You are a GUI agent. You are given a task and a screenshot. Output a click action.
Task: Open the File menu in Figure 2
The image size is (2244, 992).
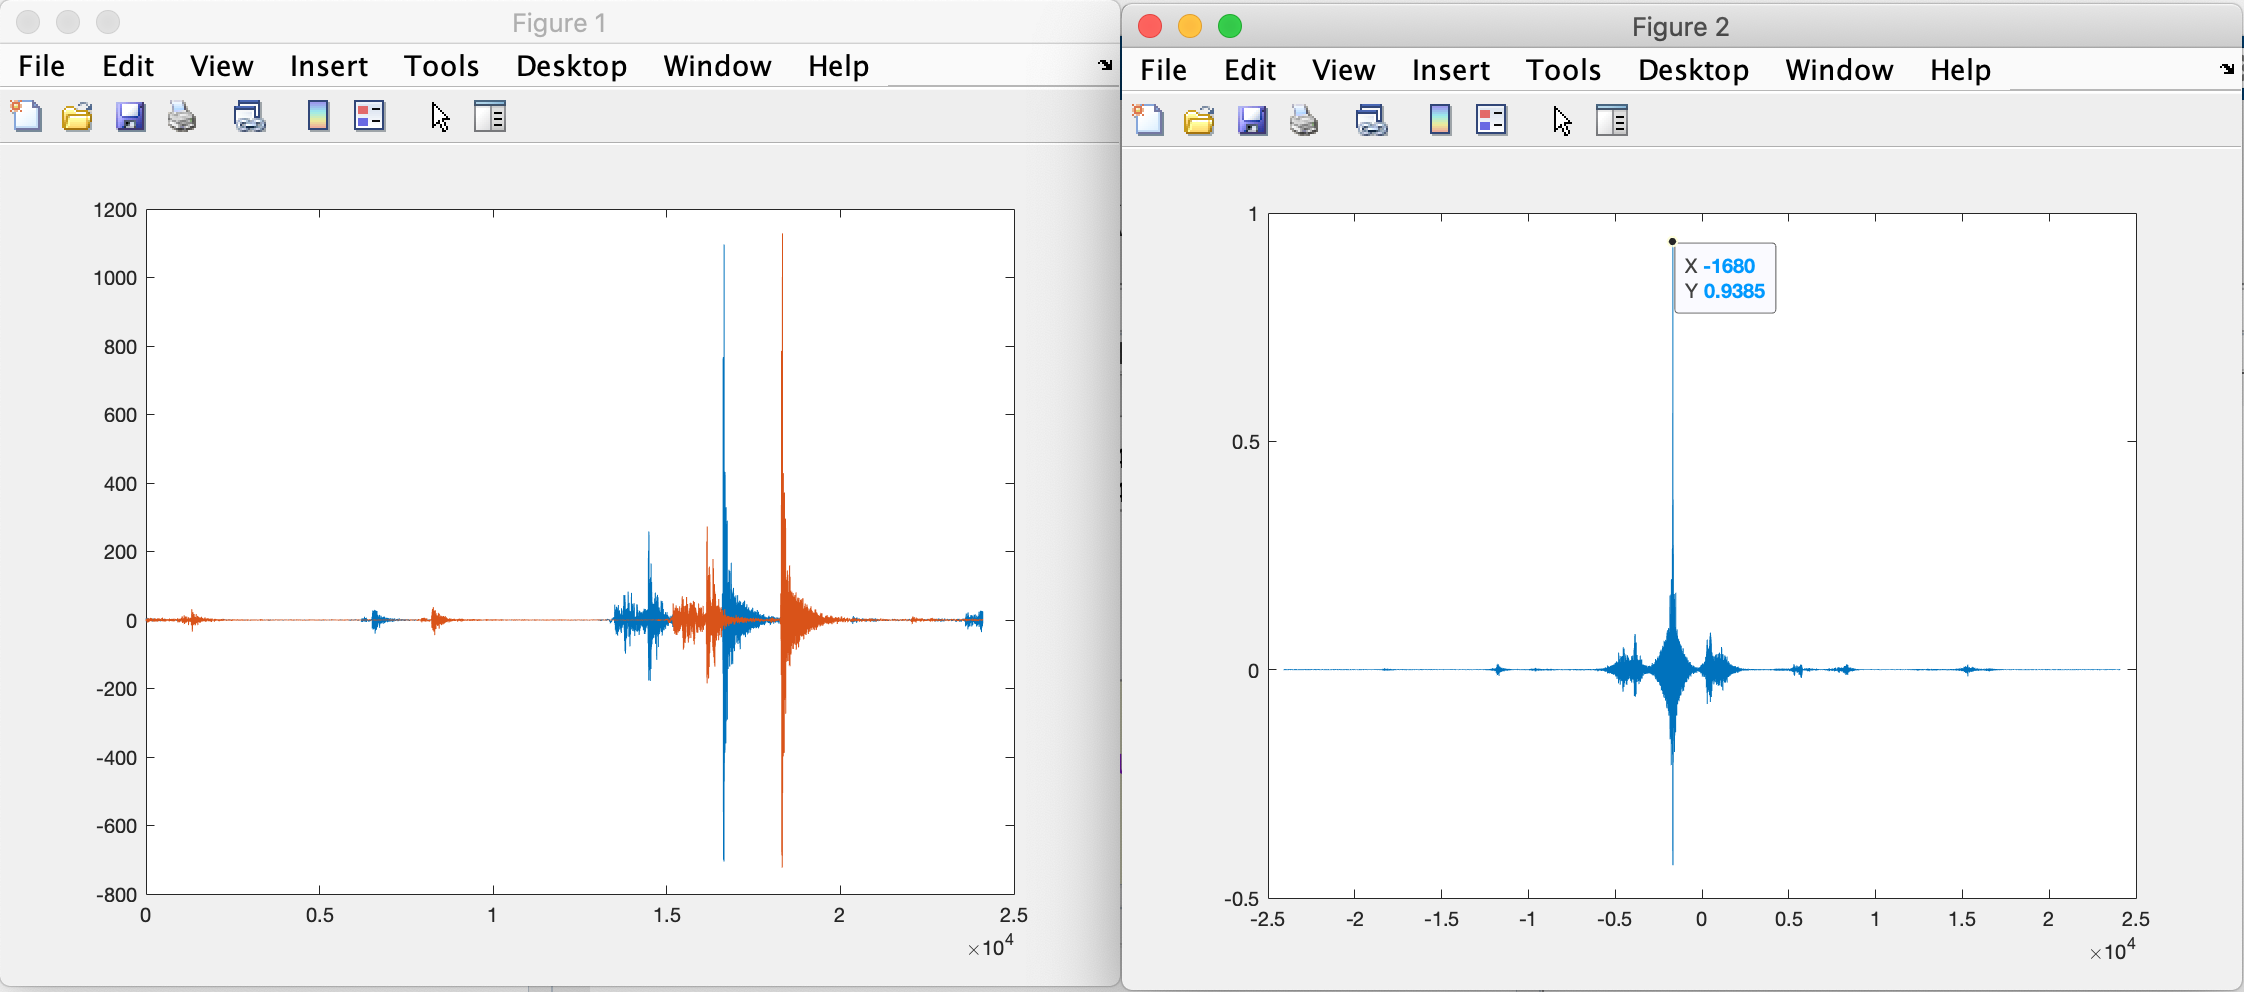pos(1163,70)
